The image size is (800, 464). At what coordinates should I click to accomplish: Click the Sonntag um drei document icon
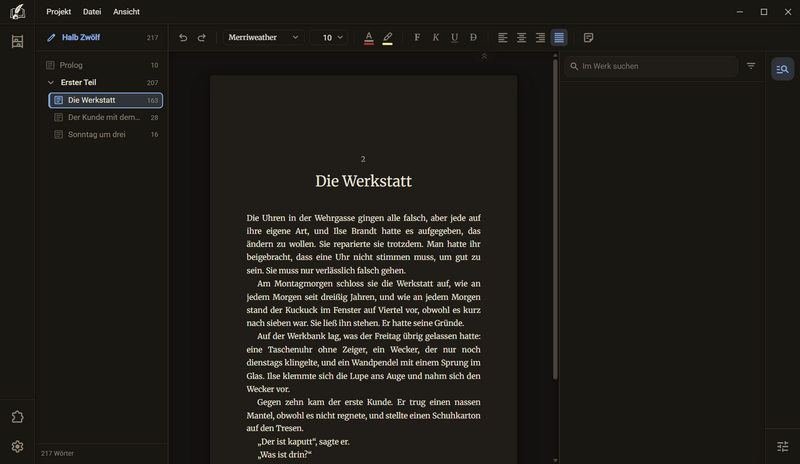pyautogui.click(x=59, y=134)
